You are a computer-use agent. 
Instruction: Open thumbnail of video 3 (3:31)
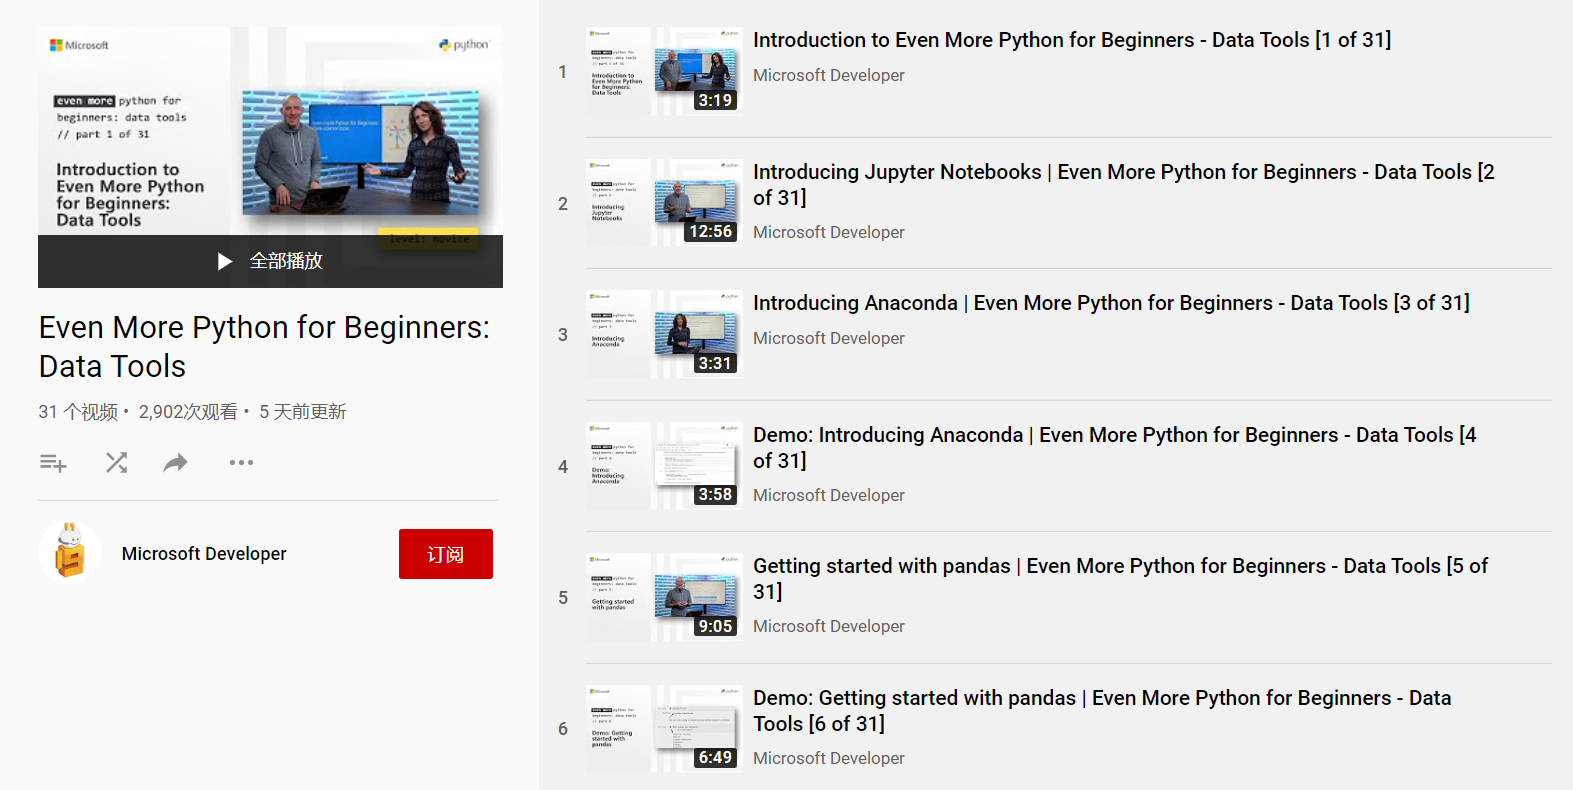[x=664, y=334]
